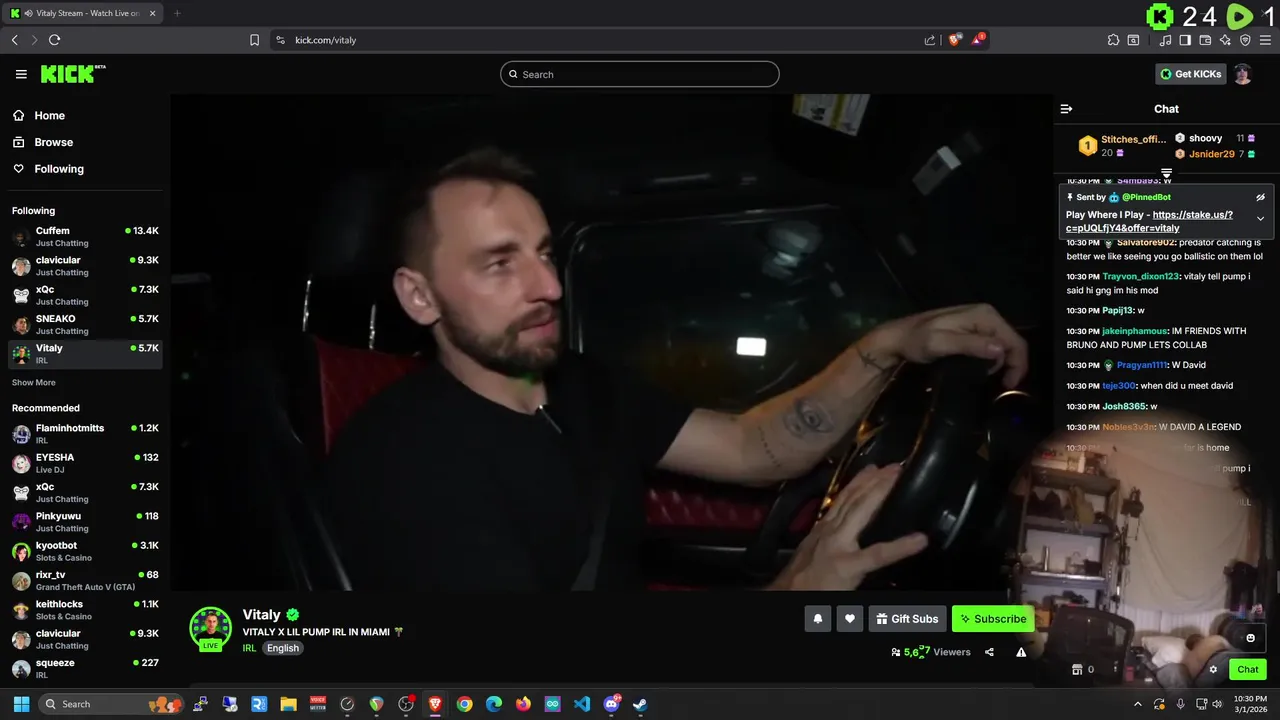Bookmark this page with bookmark icon

pos(254,40)
